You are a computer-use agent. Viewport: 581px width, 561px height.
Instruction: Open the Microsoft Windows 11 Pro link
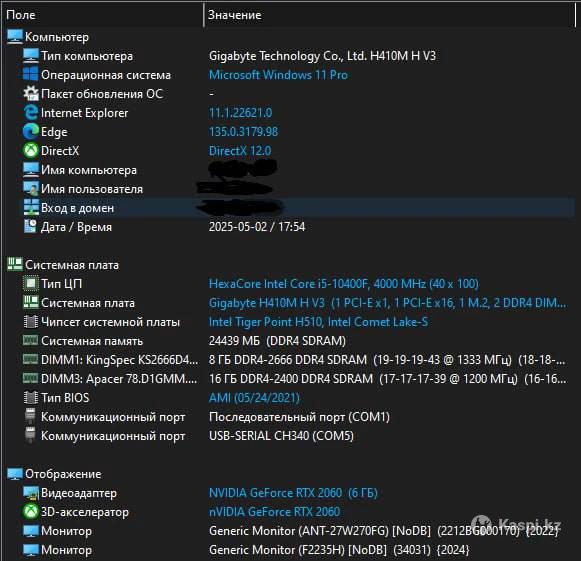pos(278,75)
